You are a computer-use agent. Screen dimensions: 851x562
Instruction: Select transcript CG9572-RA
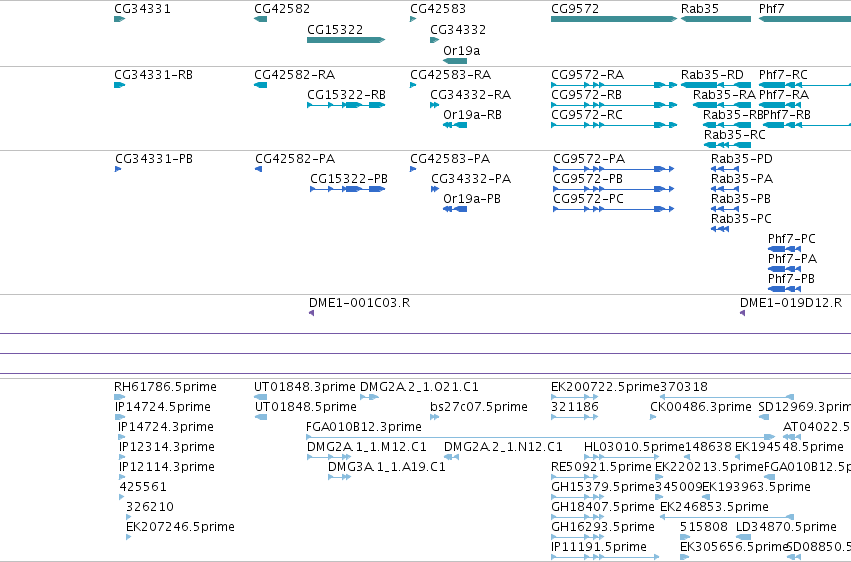pyautogui.click(x=587, y=74)
